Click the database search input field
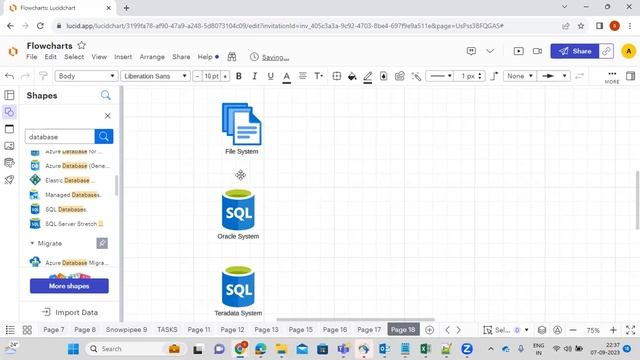 tap(60, 137)
